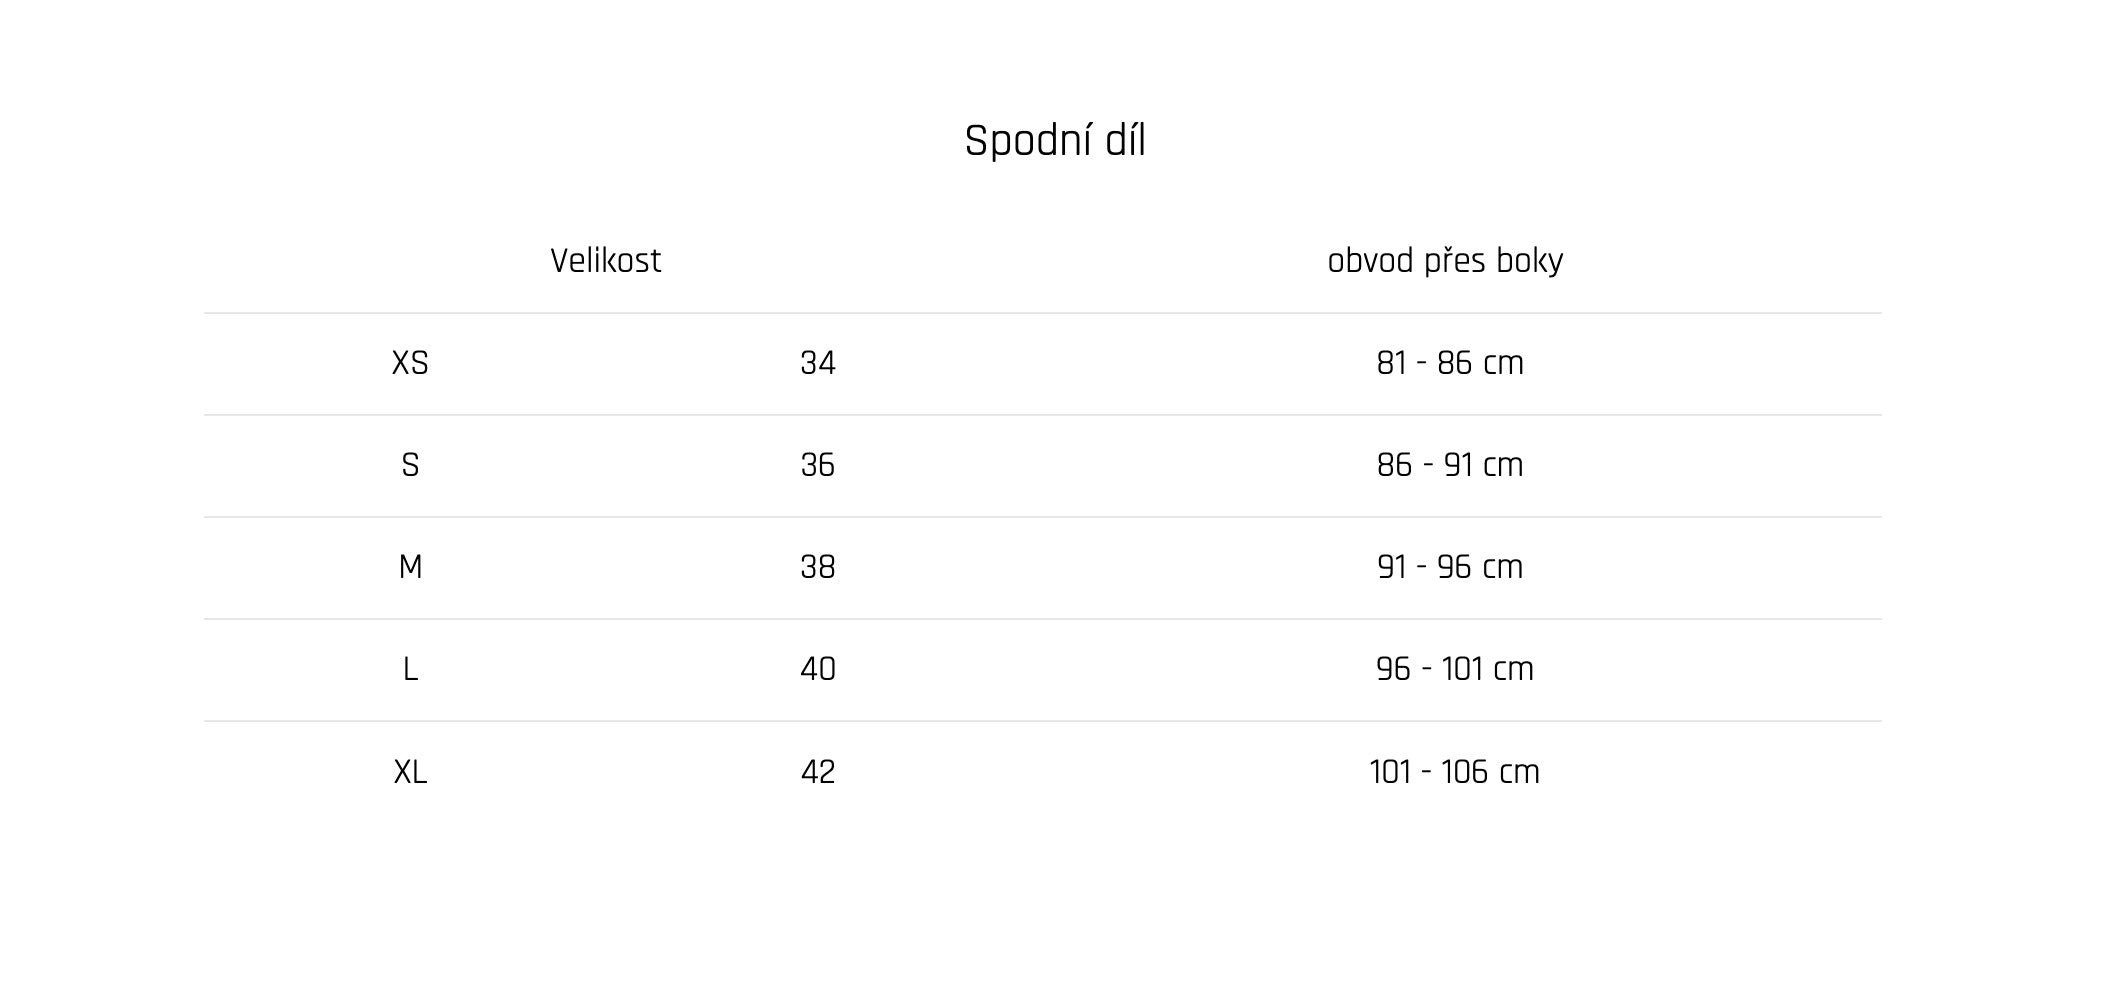
Task: Click the XL size label
Action: pyautogui.click(x=410, y=772)
